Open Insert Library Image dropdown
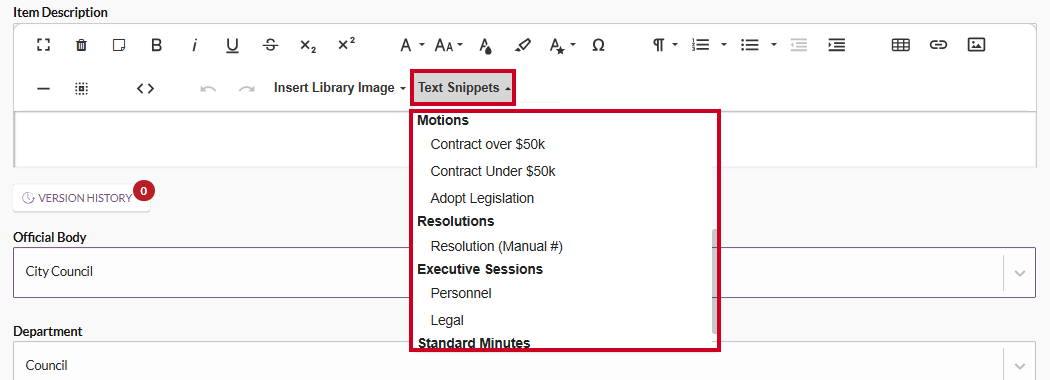Viewport: 1050px width, 380px height. point(340,88)
